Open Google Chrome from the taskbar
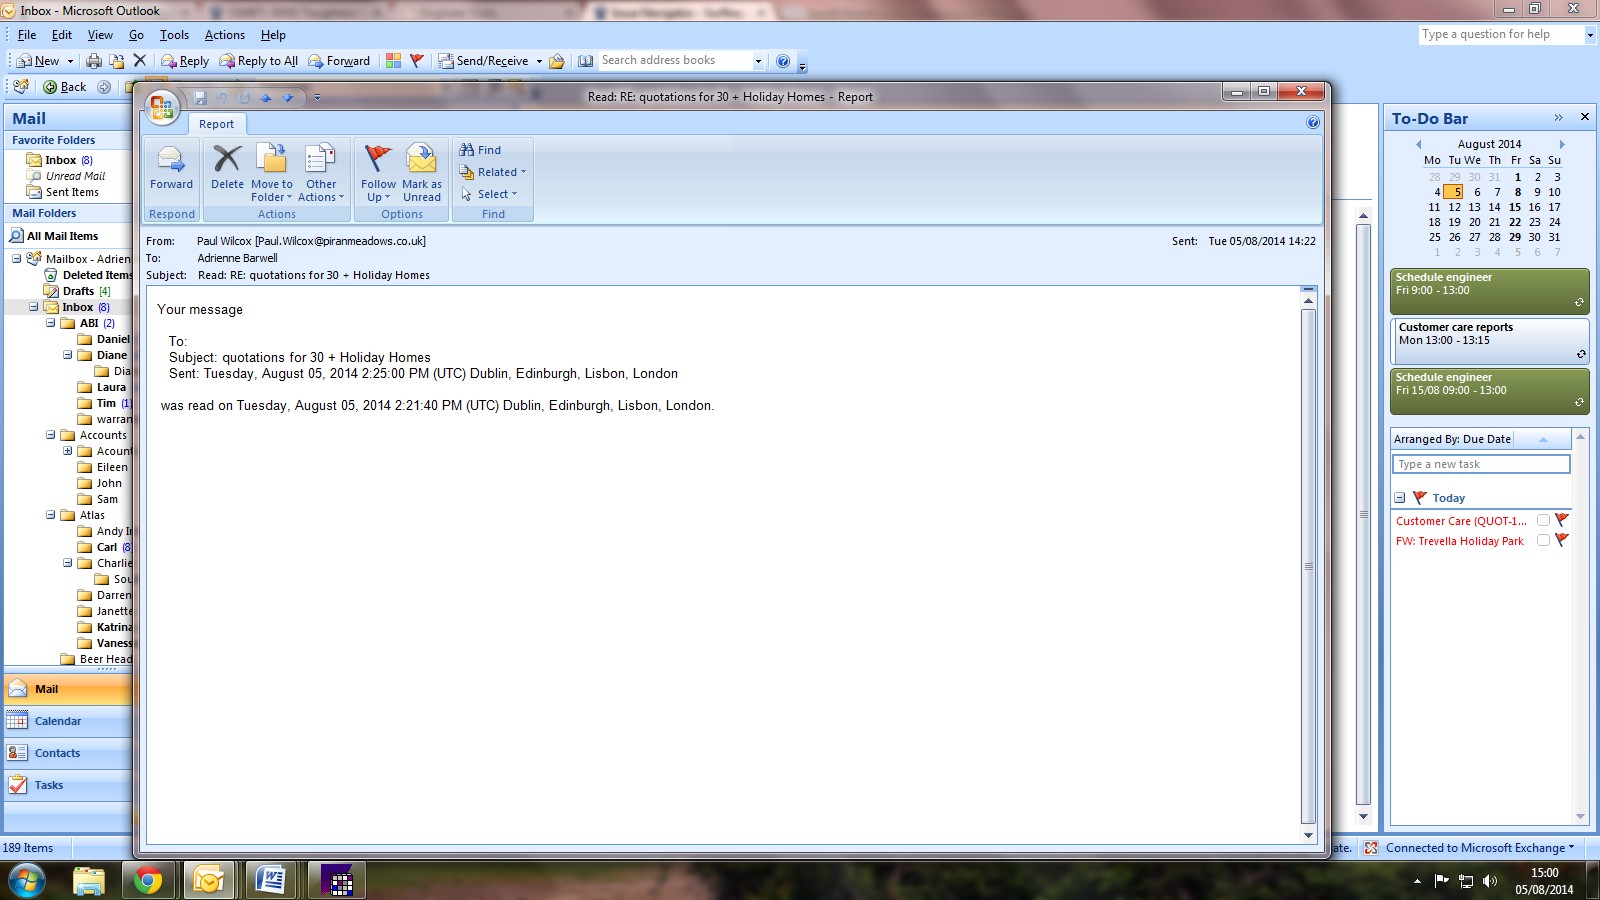The height and width of the screenshot is (900, 1600). 148,880
